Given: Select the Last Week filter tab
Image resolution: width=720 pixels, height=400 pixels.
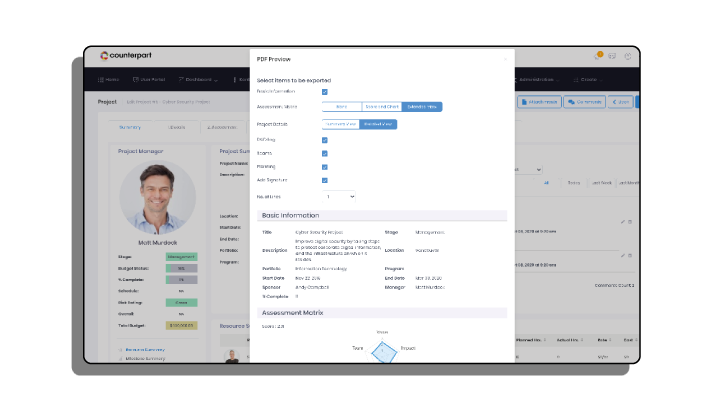Looking at the screenshot, I should (602, 183).
